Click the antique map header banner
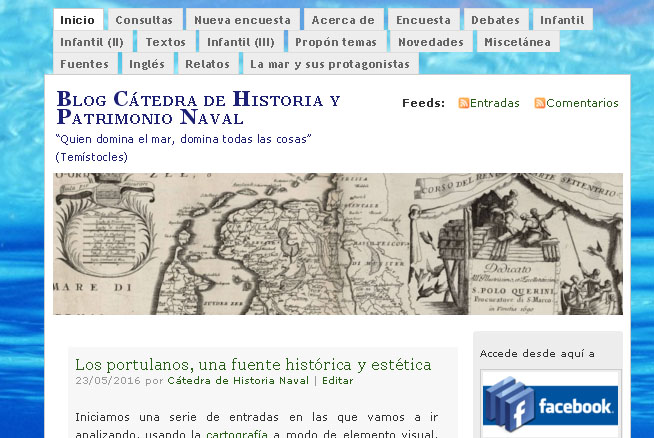 (x=338, y=244)
